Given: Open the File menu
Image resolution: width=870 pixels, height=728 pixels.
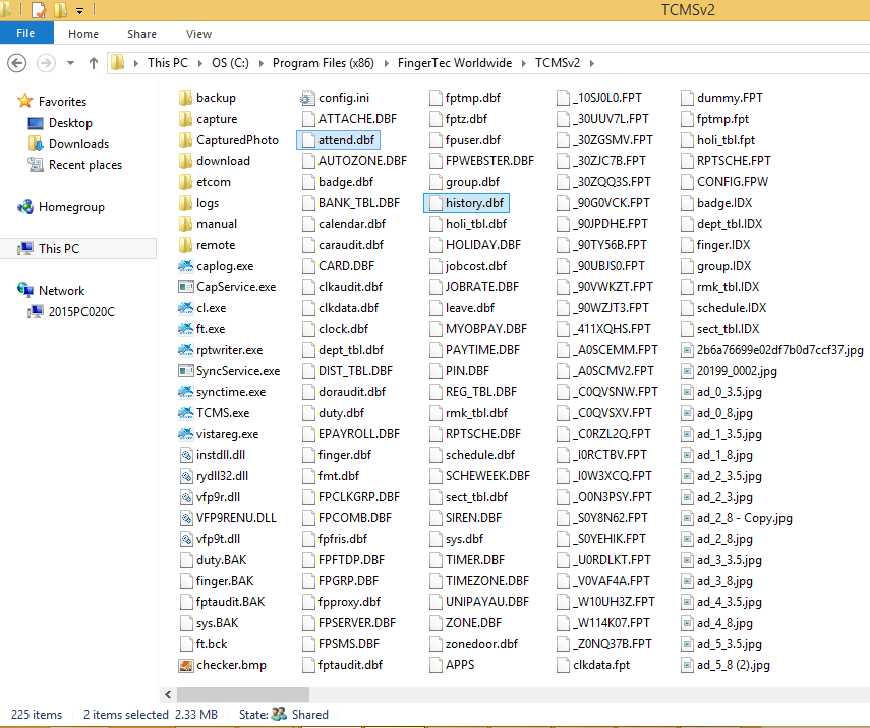Looking at the screenshot, I should (x=26, y=33).
